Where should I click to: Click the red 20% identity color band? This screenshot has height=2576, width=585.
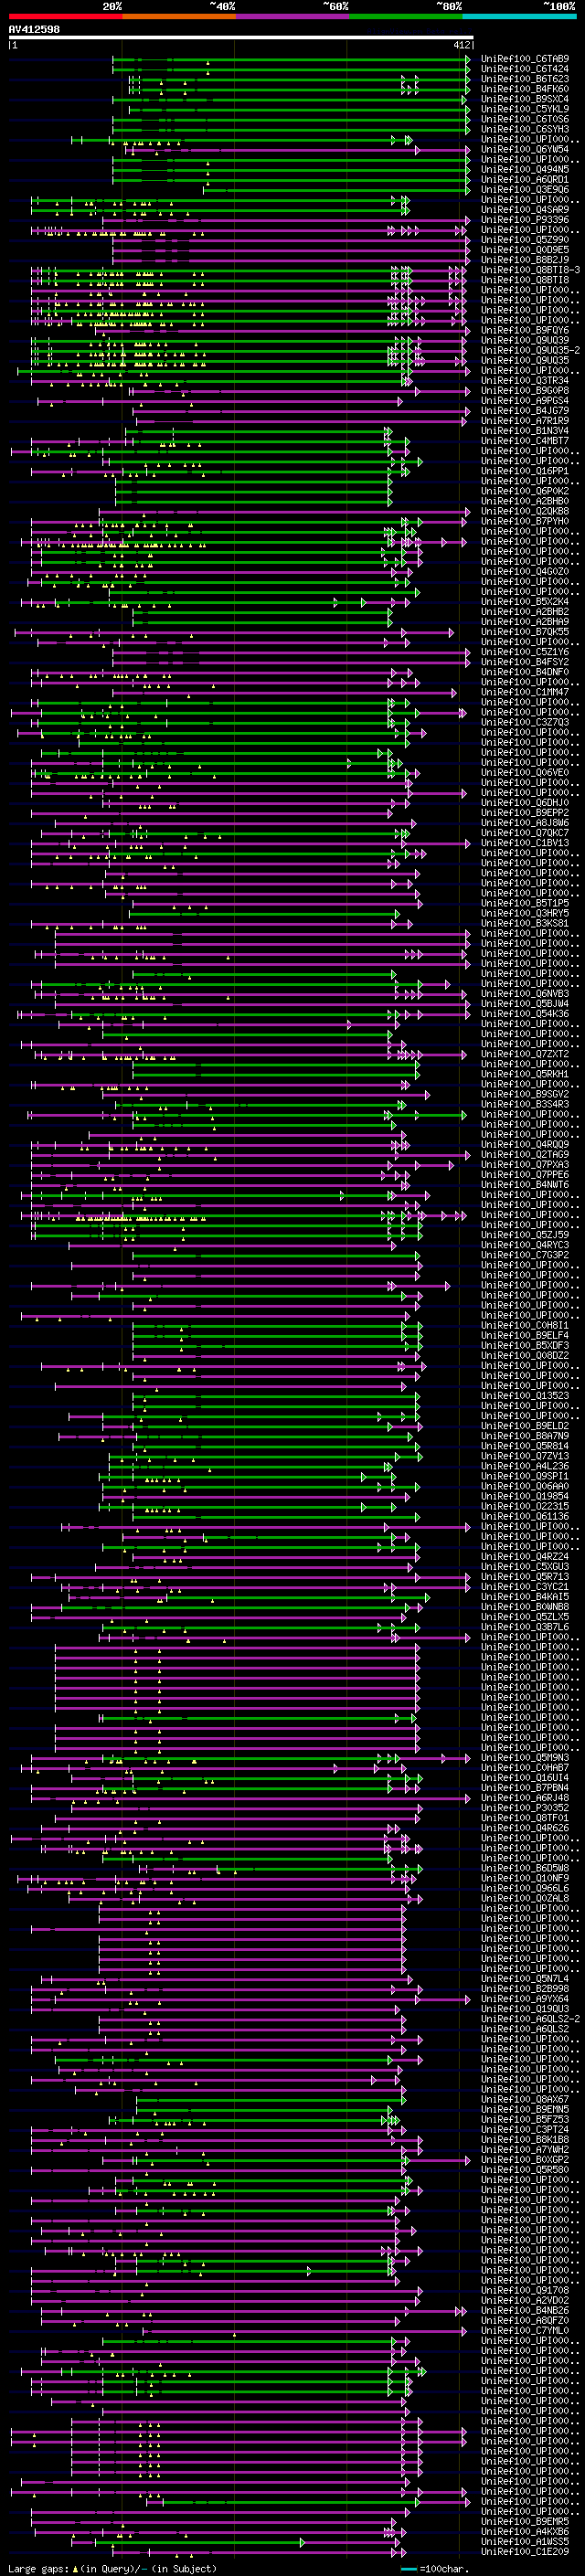(x=65, y=16)
